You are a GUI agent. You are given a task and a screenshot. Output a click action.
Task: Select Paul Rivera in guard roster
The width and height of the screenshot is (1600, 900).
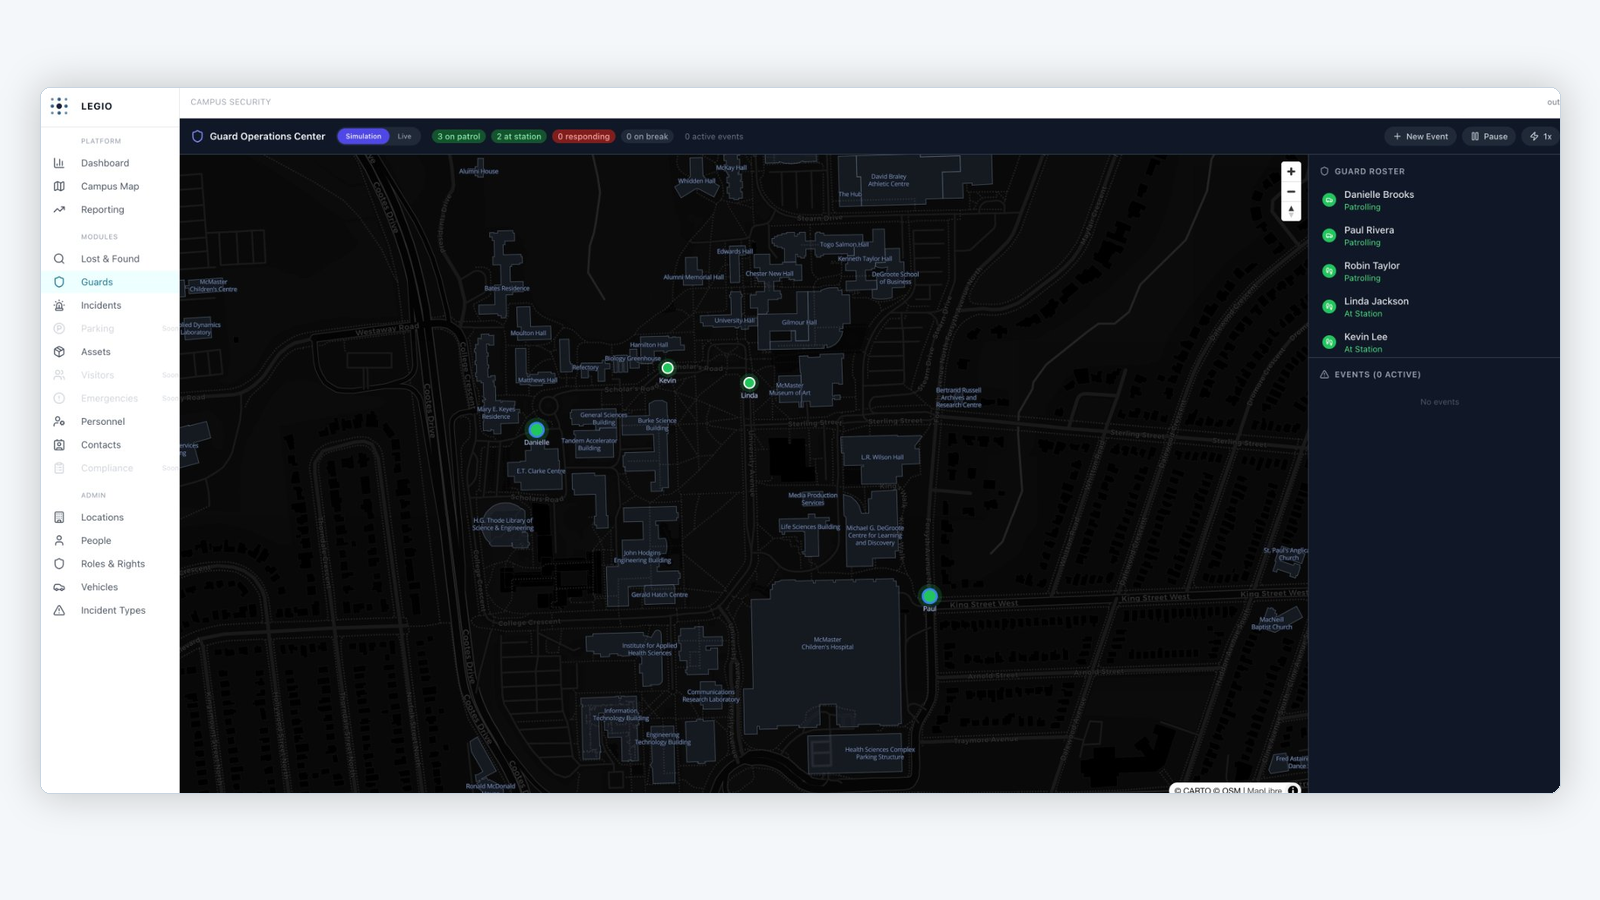click(1434, 236)
